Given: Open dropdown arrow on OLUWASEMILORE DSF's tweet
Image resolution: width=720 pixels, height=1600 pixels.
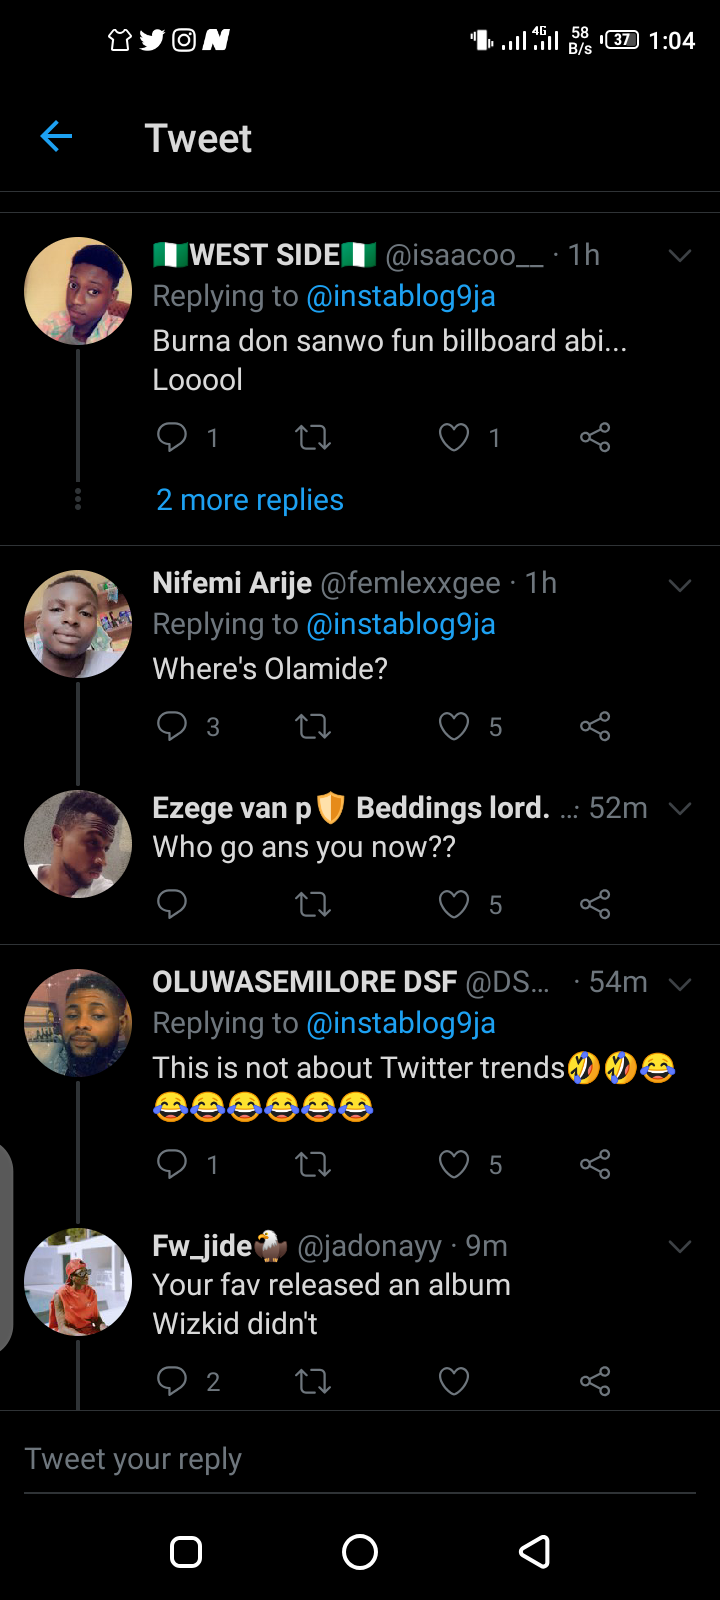Looking at the screenshot, I should (680, 983).
